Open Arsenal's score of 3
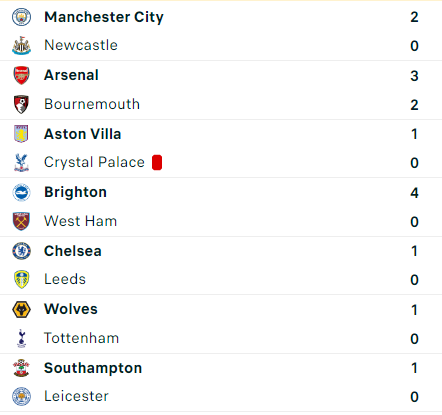 pyautogui.click(x=414, y=76)
